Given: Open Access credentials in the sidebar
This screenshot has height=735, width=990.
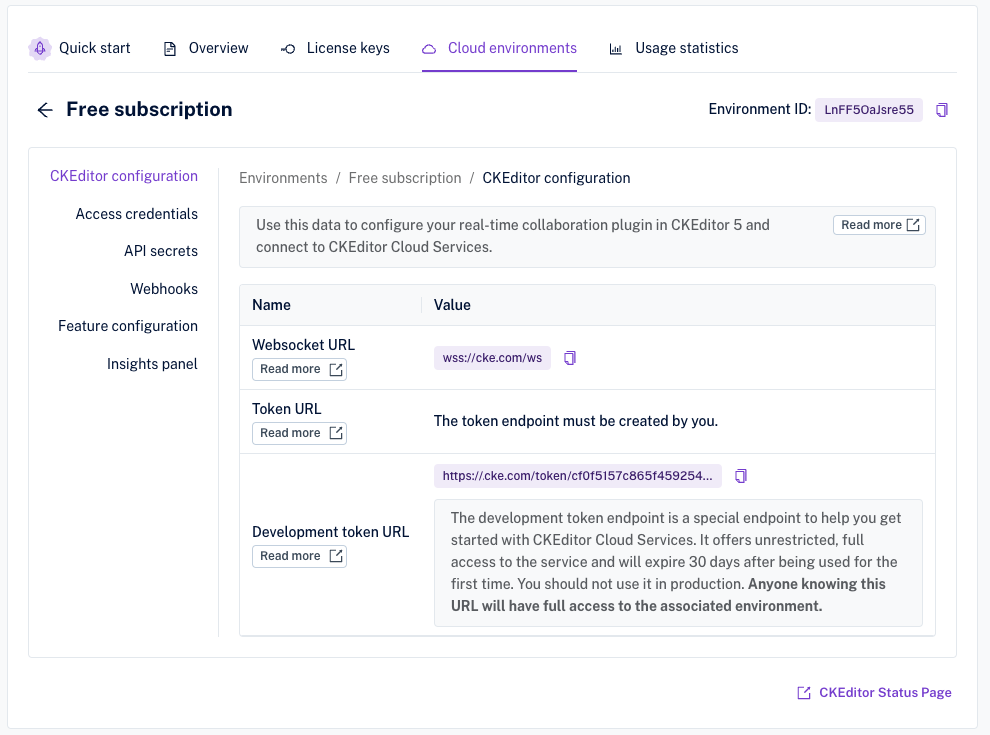Looking at the screenshot, I should [136, 214].
